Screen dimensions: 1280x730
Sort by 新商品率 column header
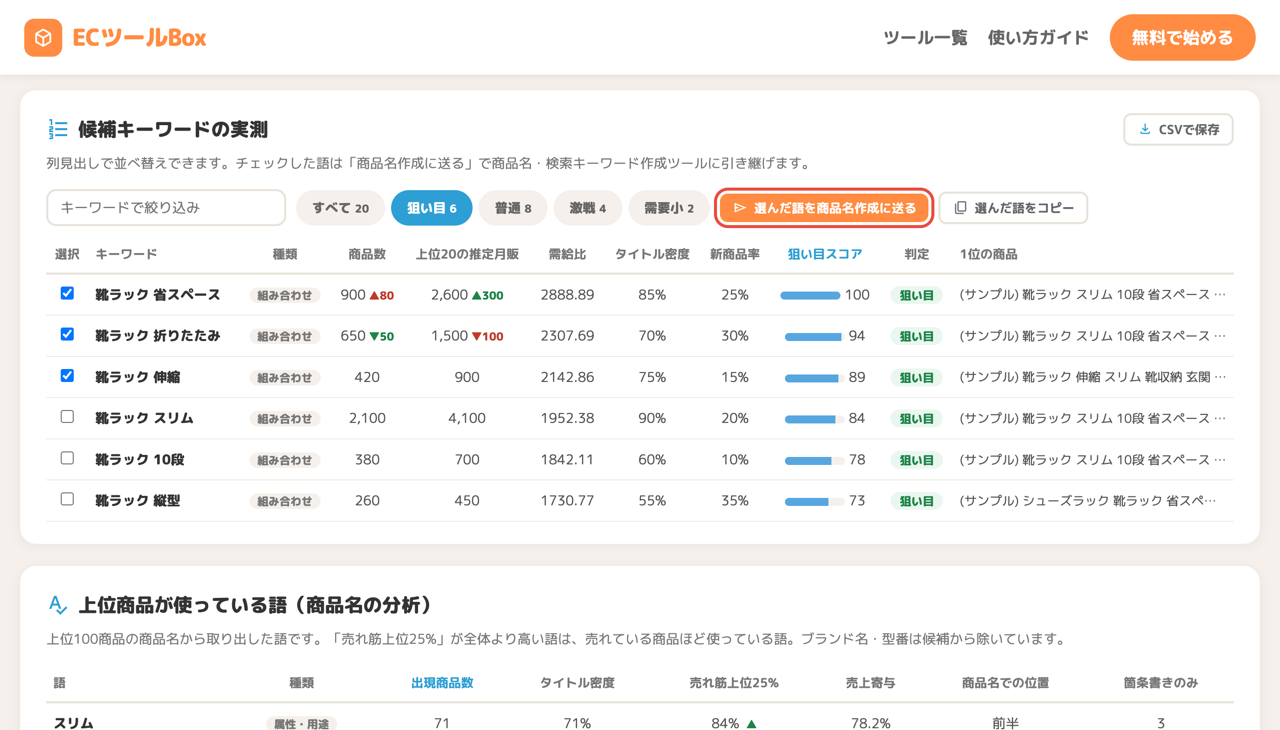pos(735,254)
